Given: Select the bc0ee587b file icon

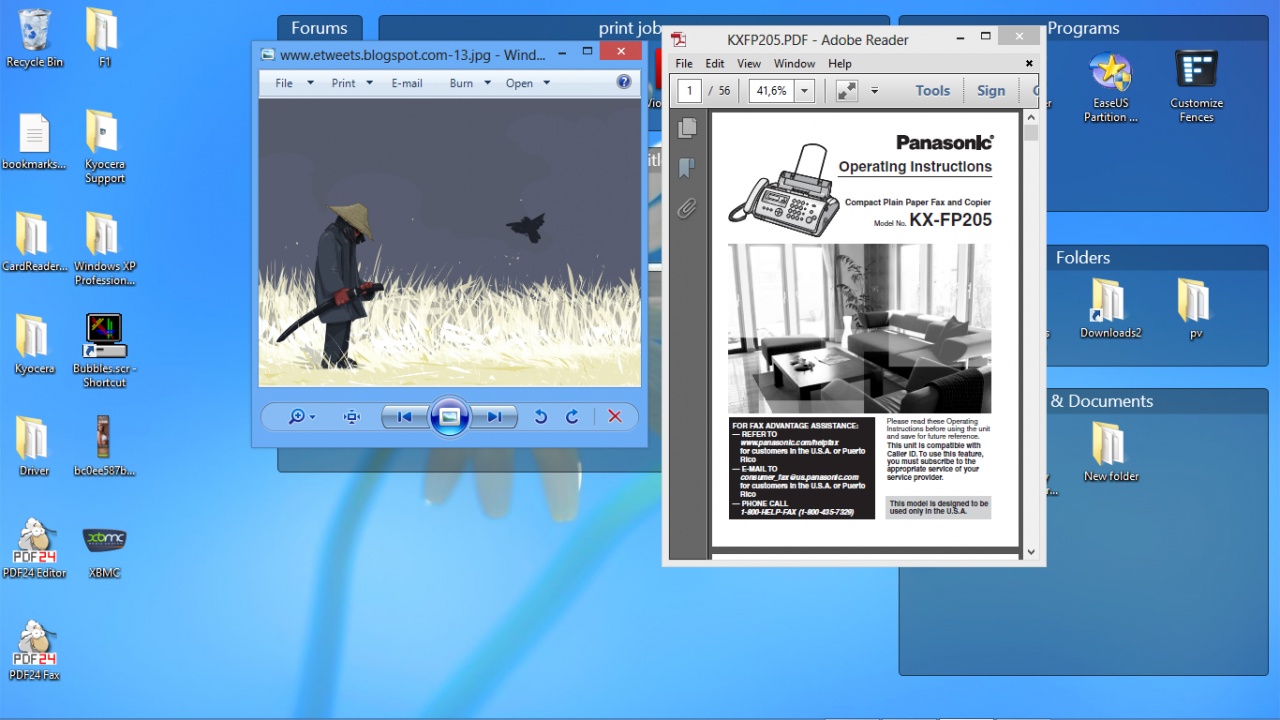Looking at the screenshot, I should click(104, 446).
